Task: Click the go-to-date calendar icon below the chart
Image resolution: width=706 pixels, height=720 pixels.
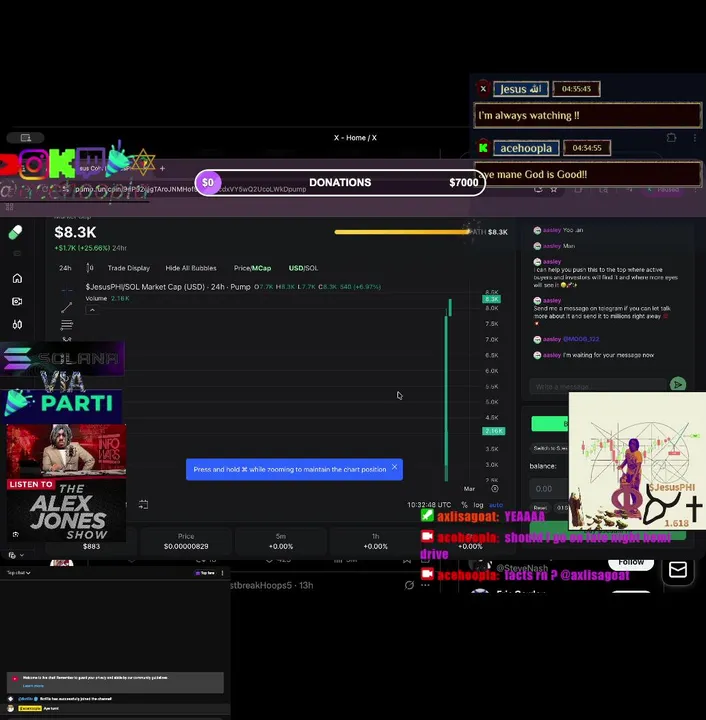Action: click(143, 505)
